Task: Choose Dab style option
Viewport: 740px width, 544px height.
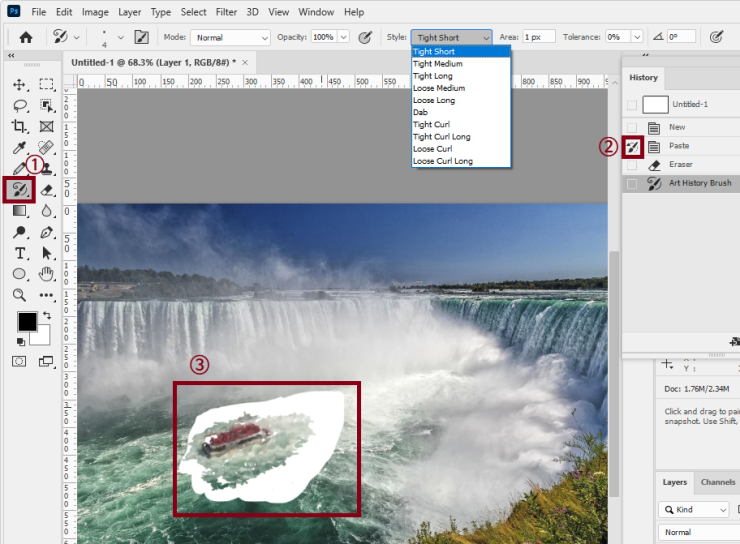Action: coord(461,112)
